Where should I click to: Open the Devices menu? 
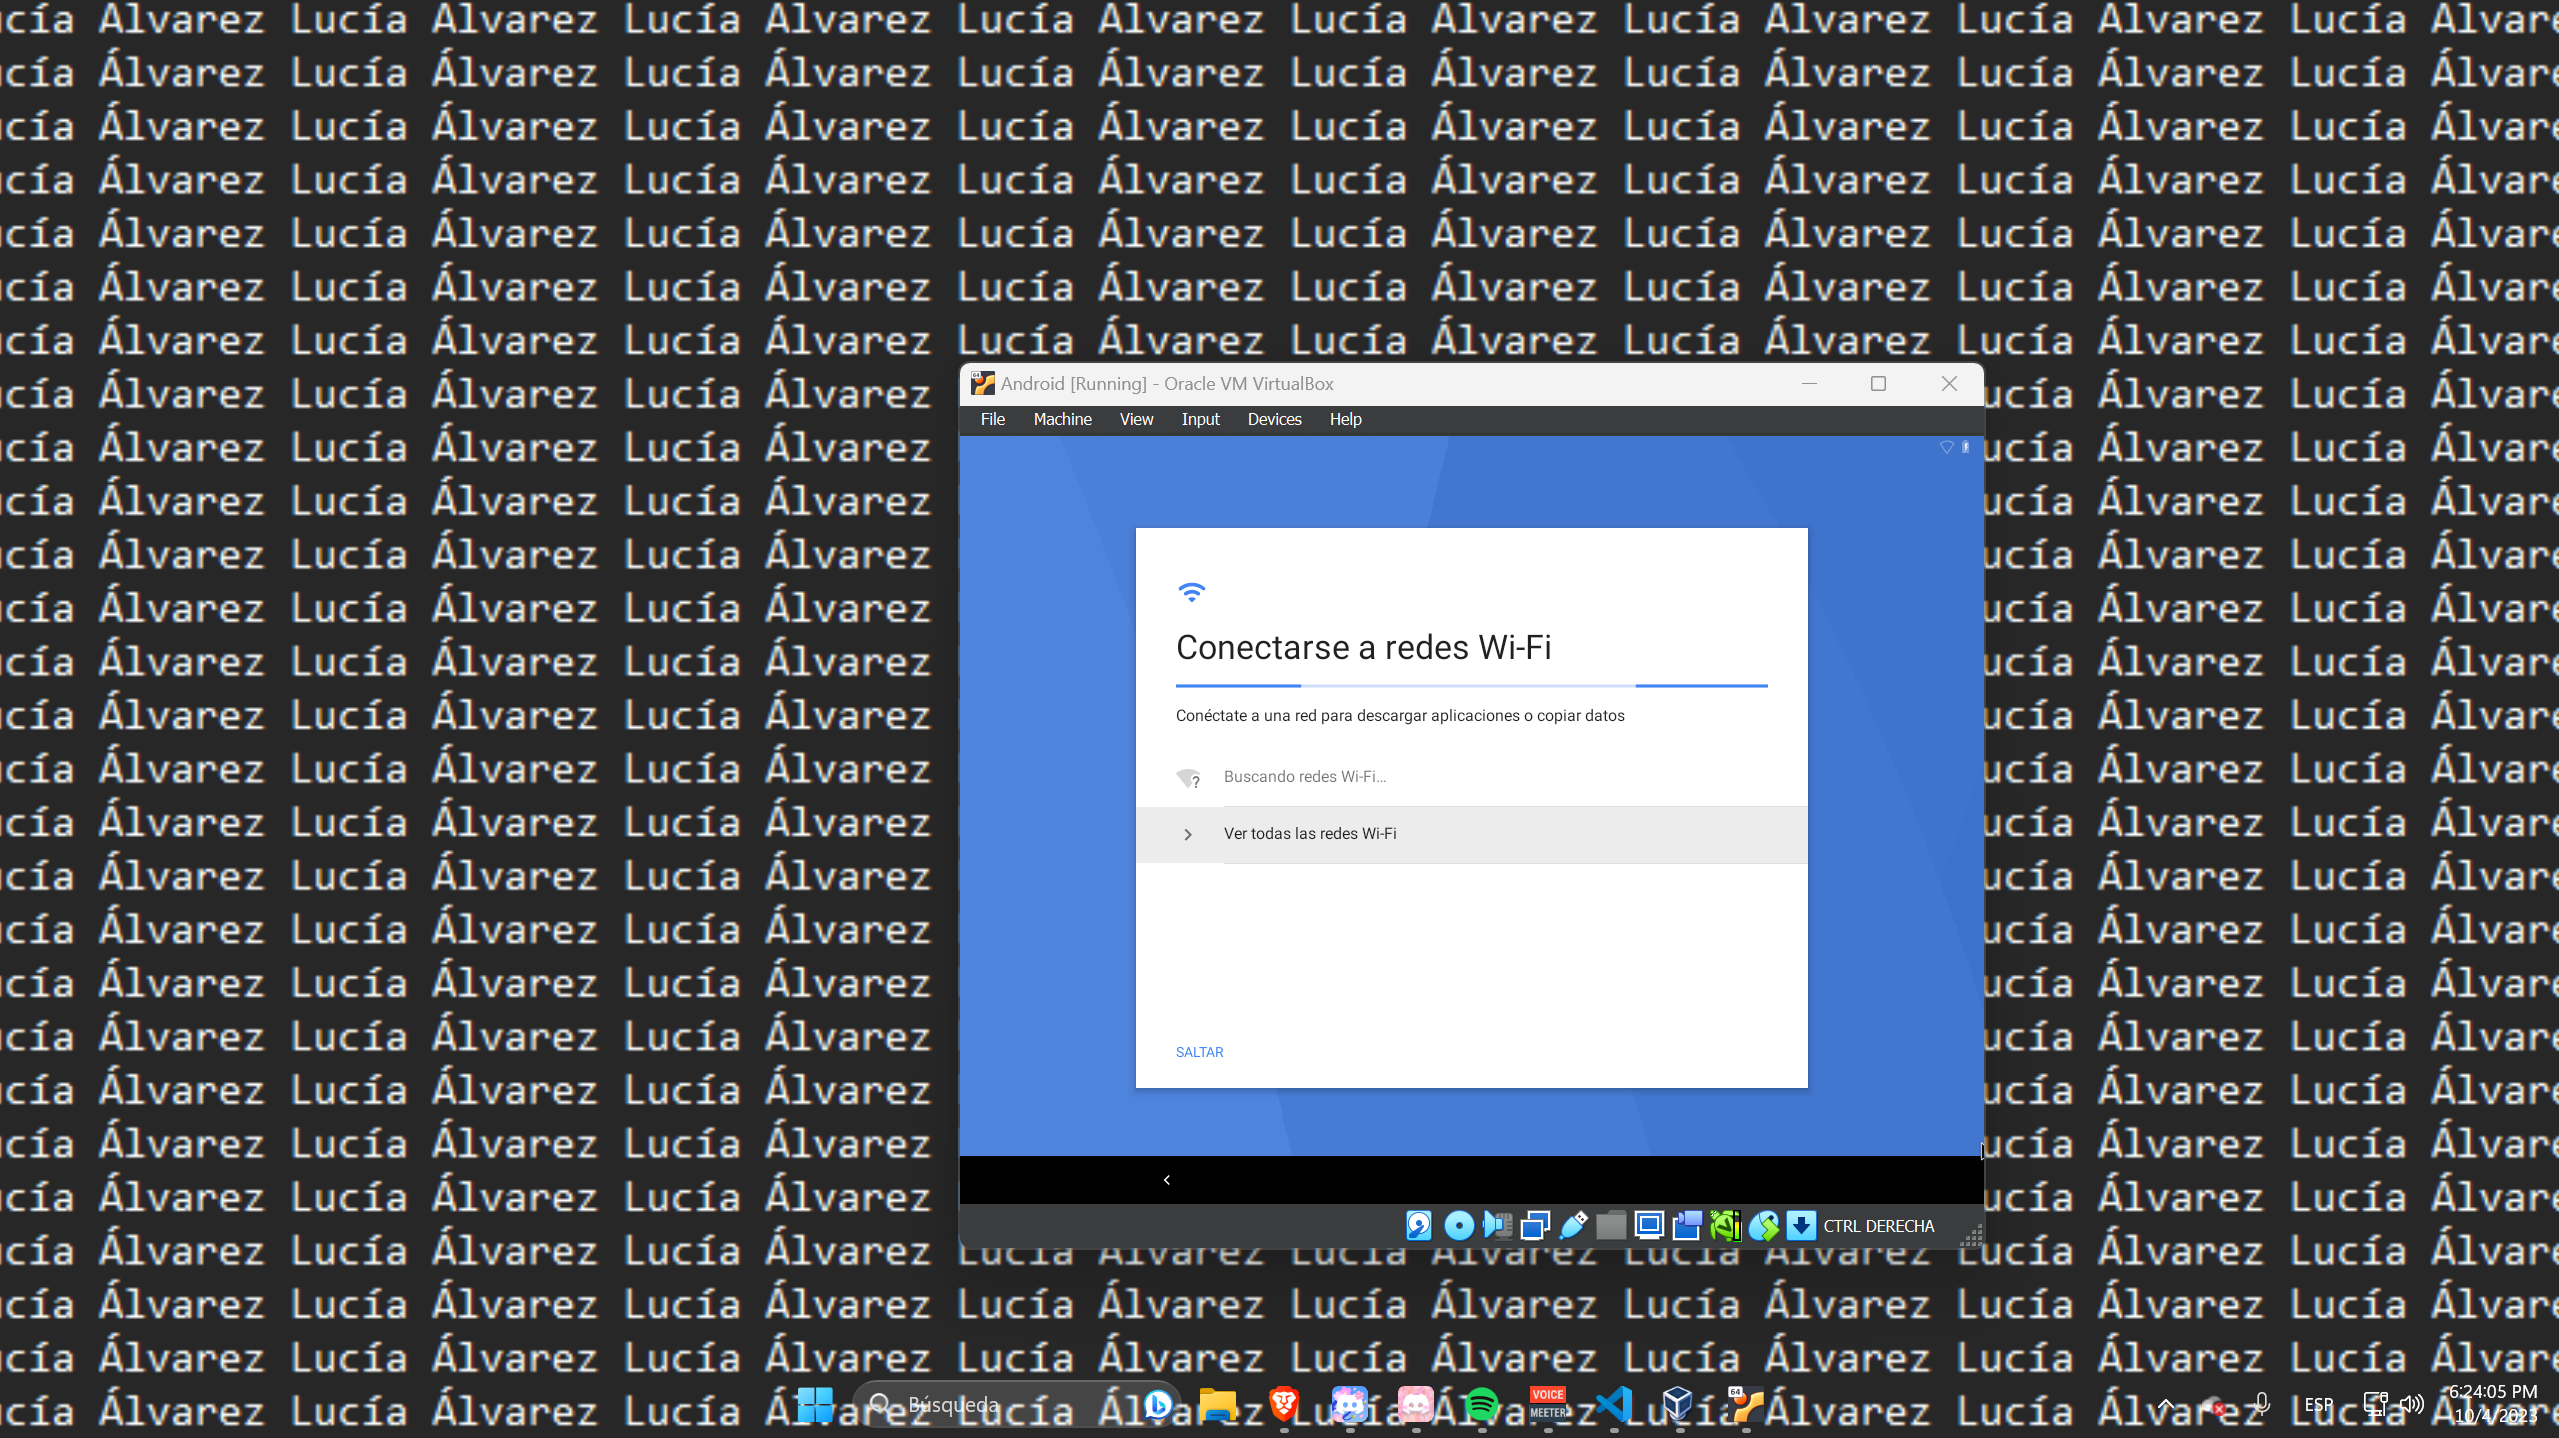(1273, 419)
